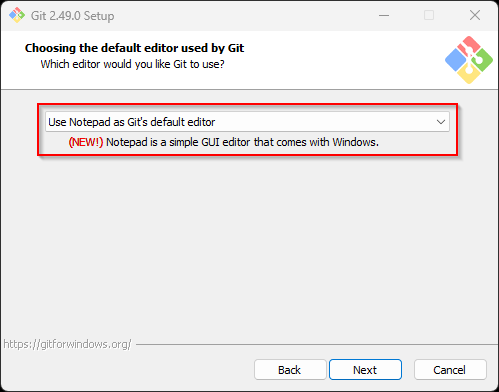Cancel the Git setup
Screen dimensions: 499x392
(x=450, y=370)
